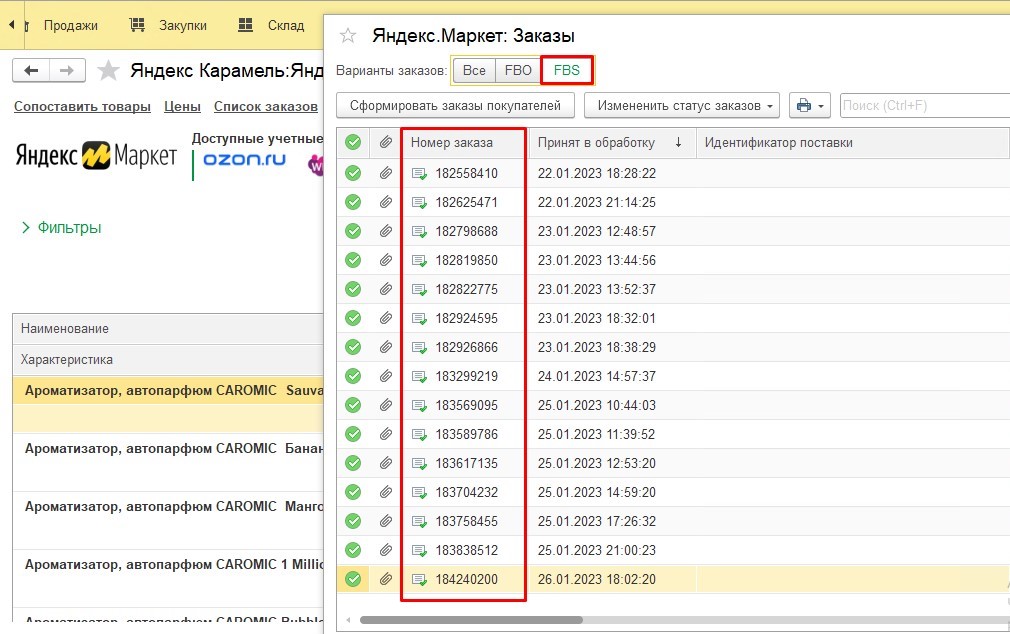
Task: Select the Ароматизатор CAROMIC Банан product row
Action: 168,448
